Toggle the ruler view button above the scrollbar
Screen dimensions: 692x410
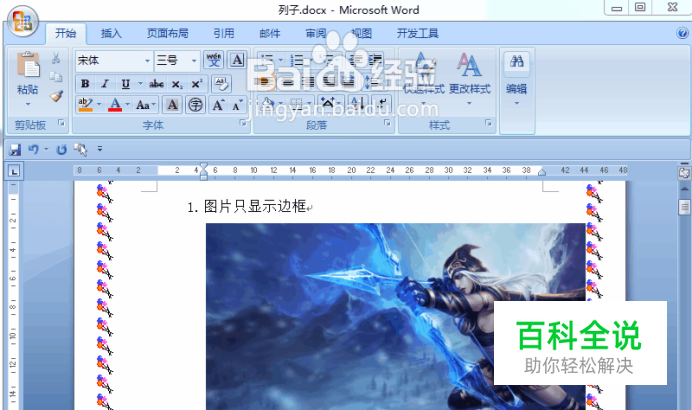[x=684, y=173]
